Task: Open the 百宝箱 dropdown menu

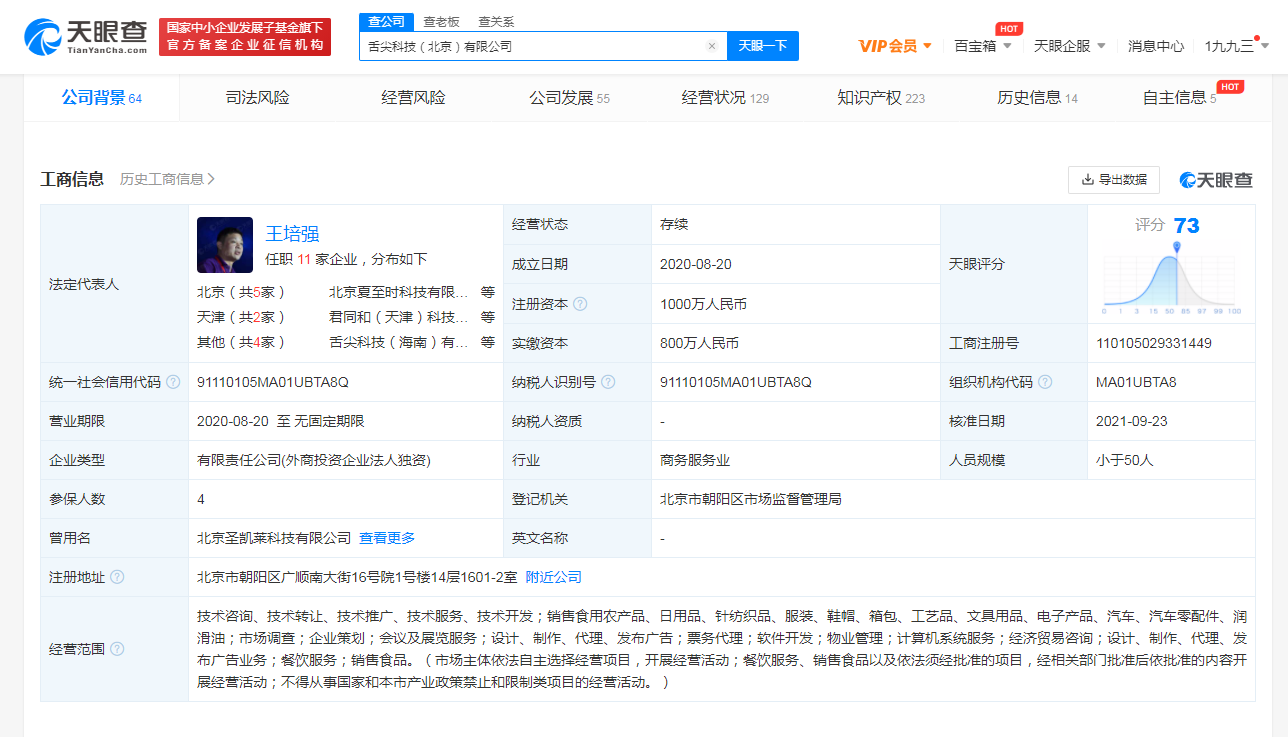Action: [983, 46]
